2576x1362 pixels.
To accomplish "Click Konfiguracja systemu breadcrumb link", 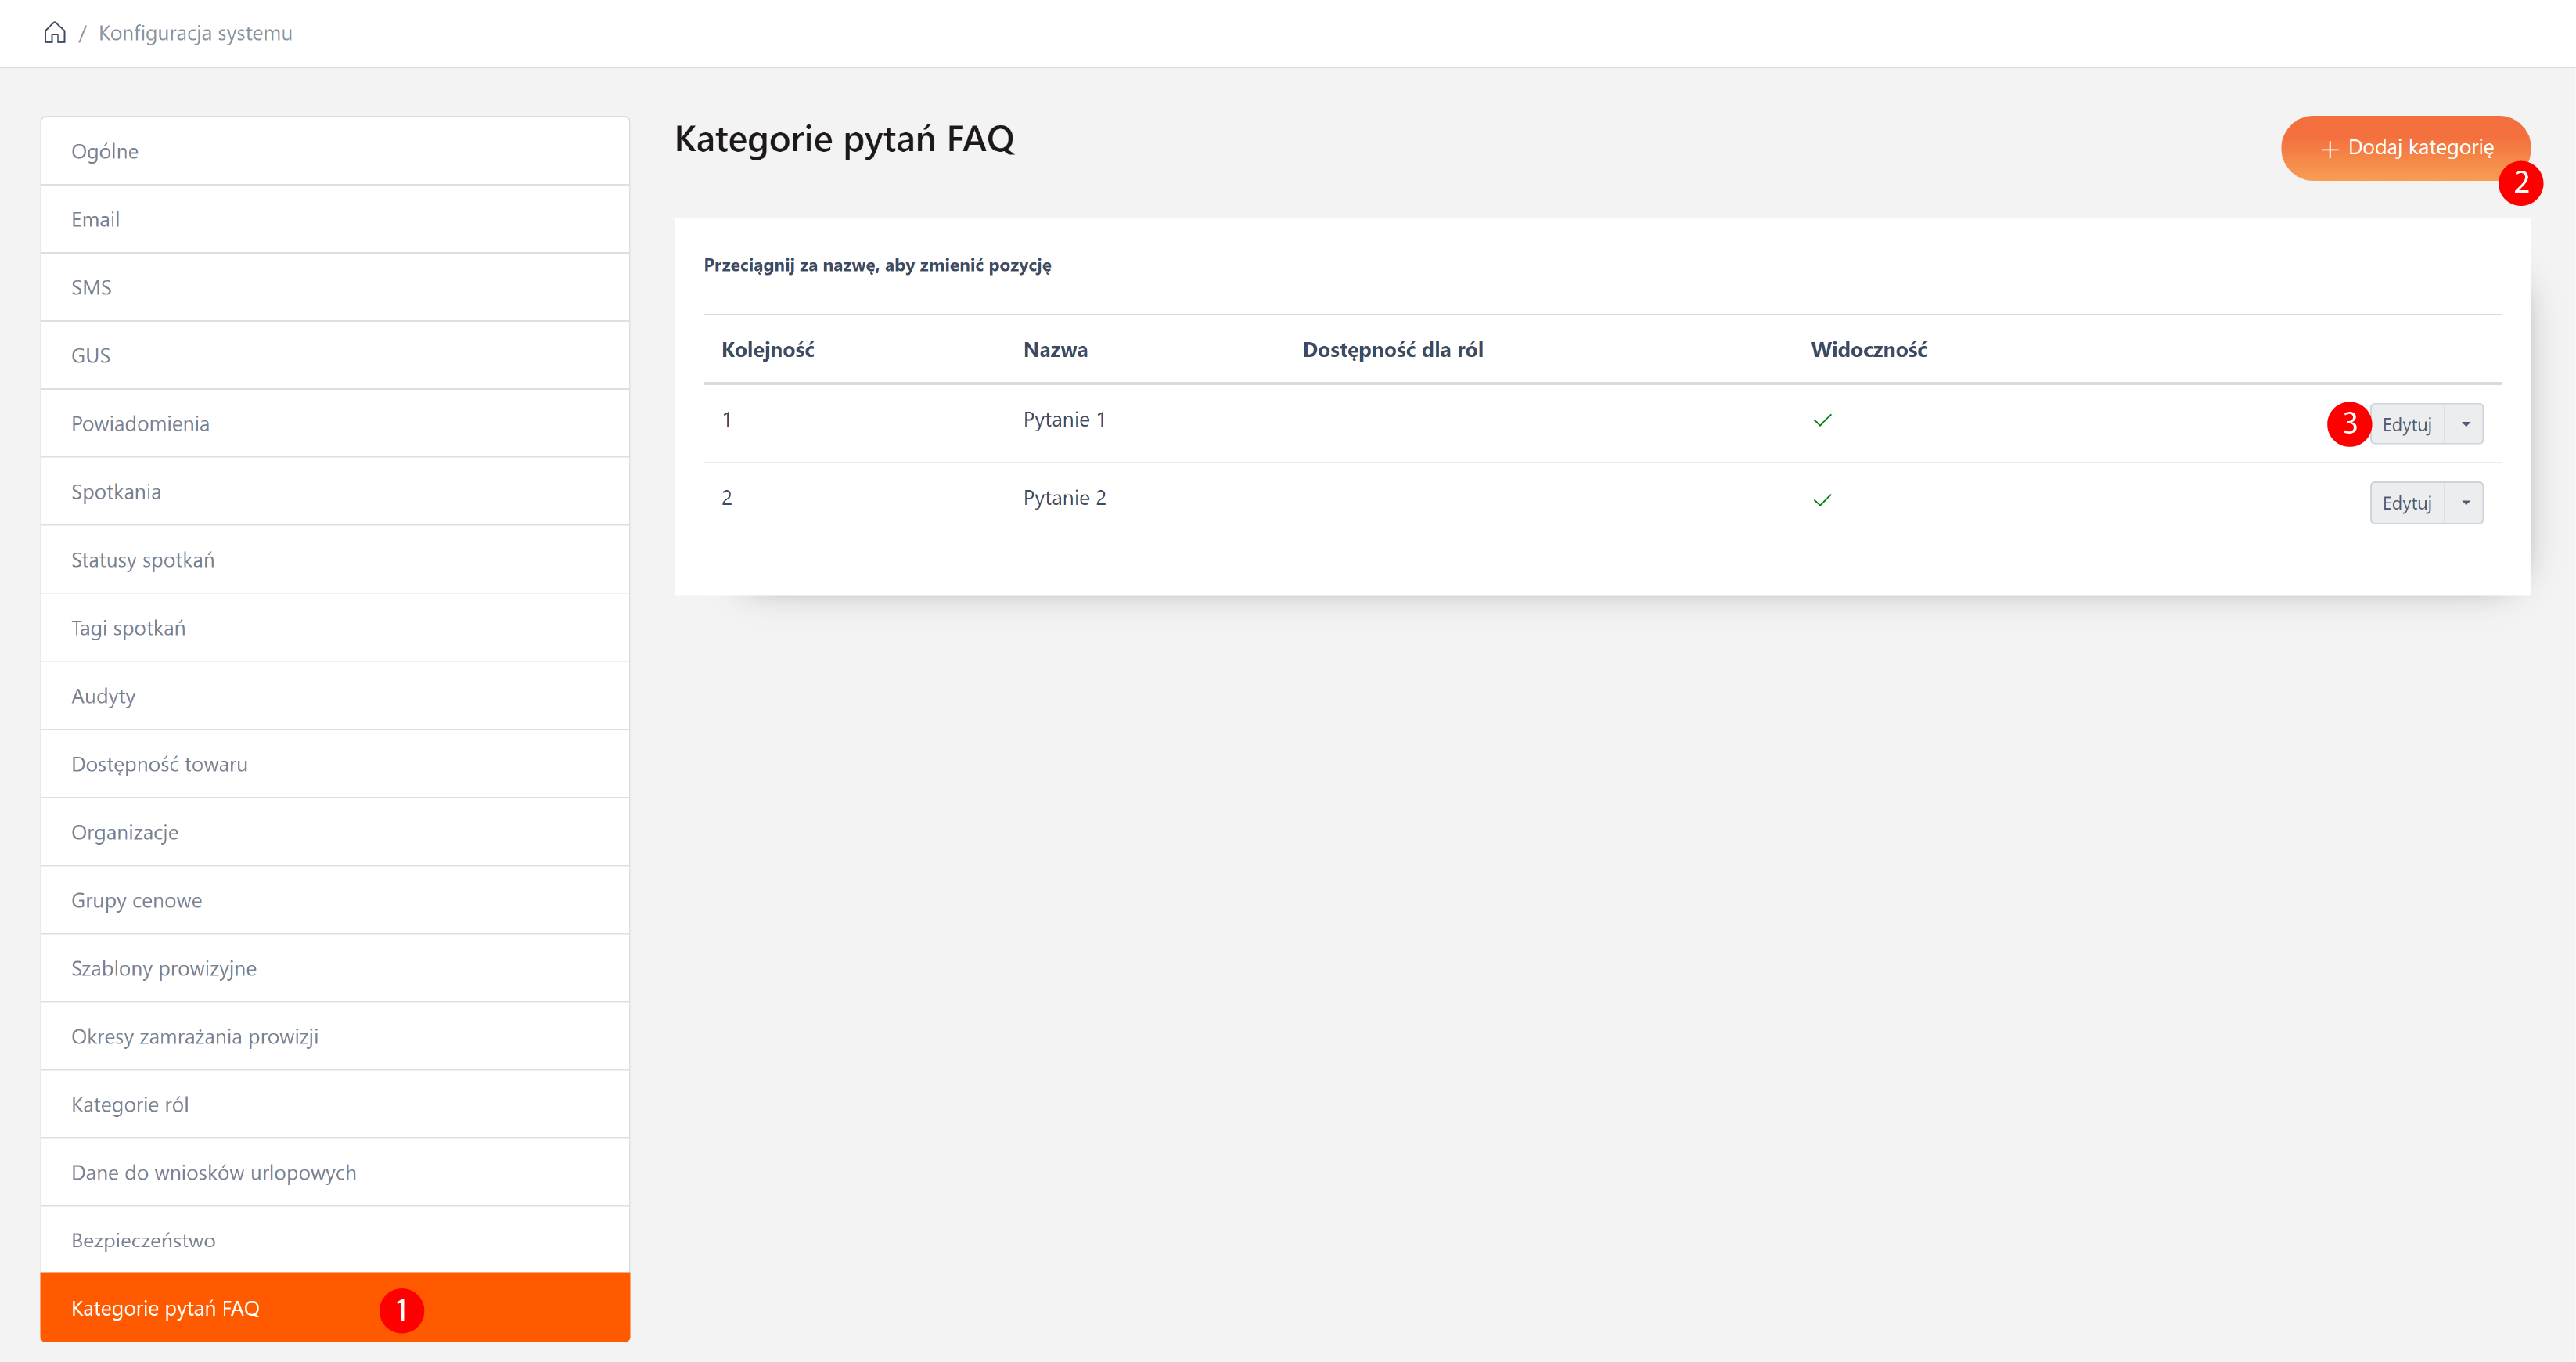I will 195,33.
